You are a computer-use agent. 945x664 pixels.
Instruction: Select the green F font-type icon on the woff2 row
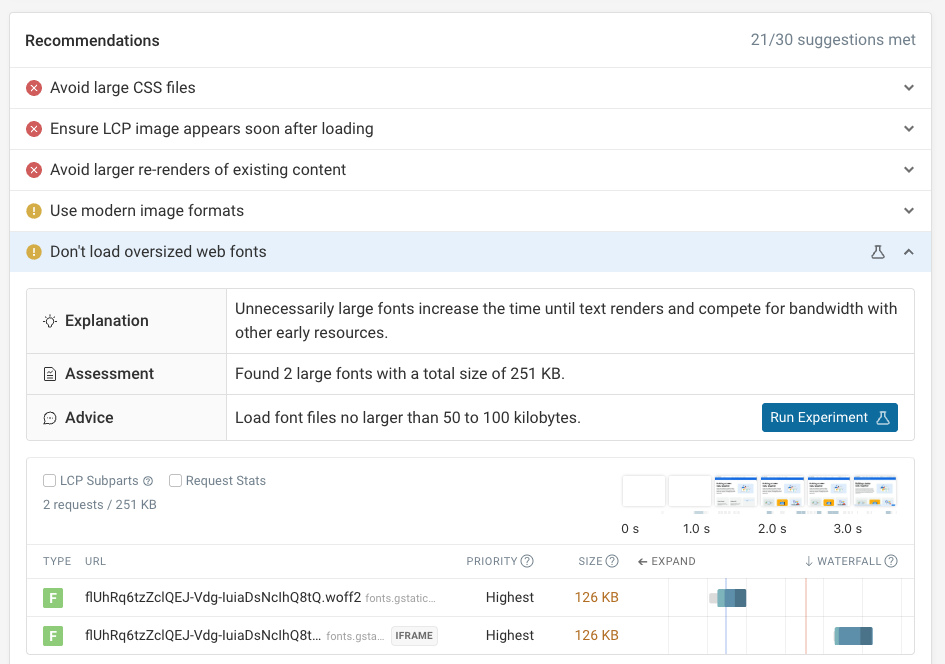[x=54, y=597]
